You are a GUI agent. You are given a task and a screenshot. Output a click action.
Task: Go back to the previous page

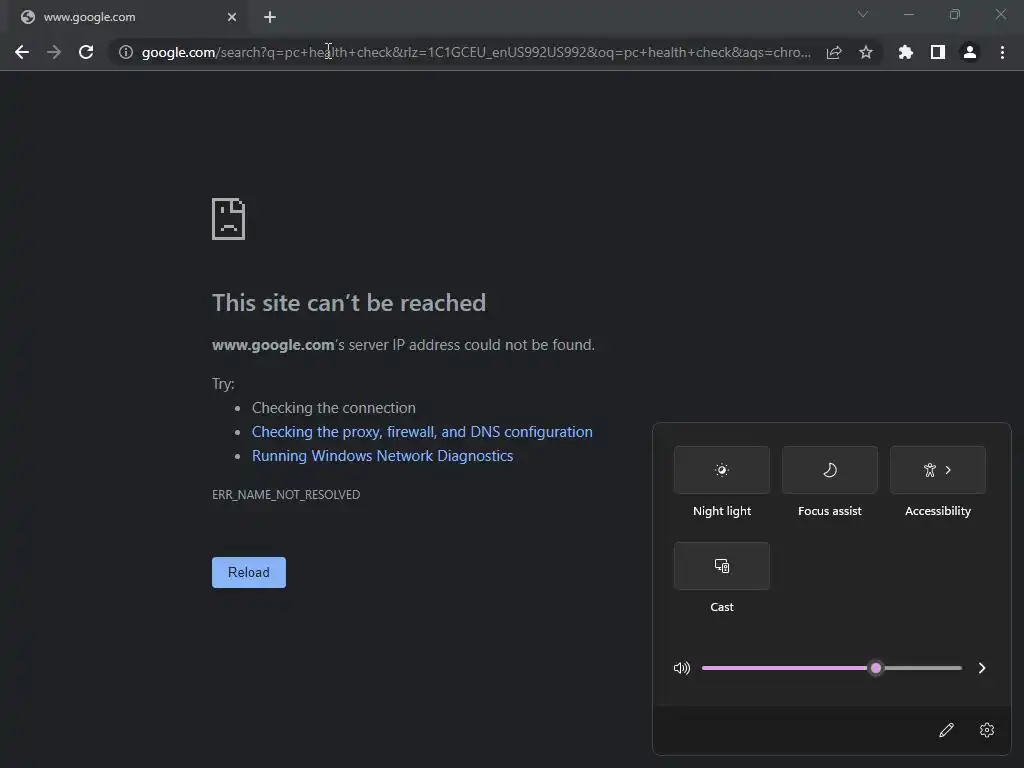22,52
